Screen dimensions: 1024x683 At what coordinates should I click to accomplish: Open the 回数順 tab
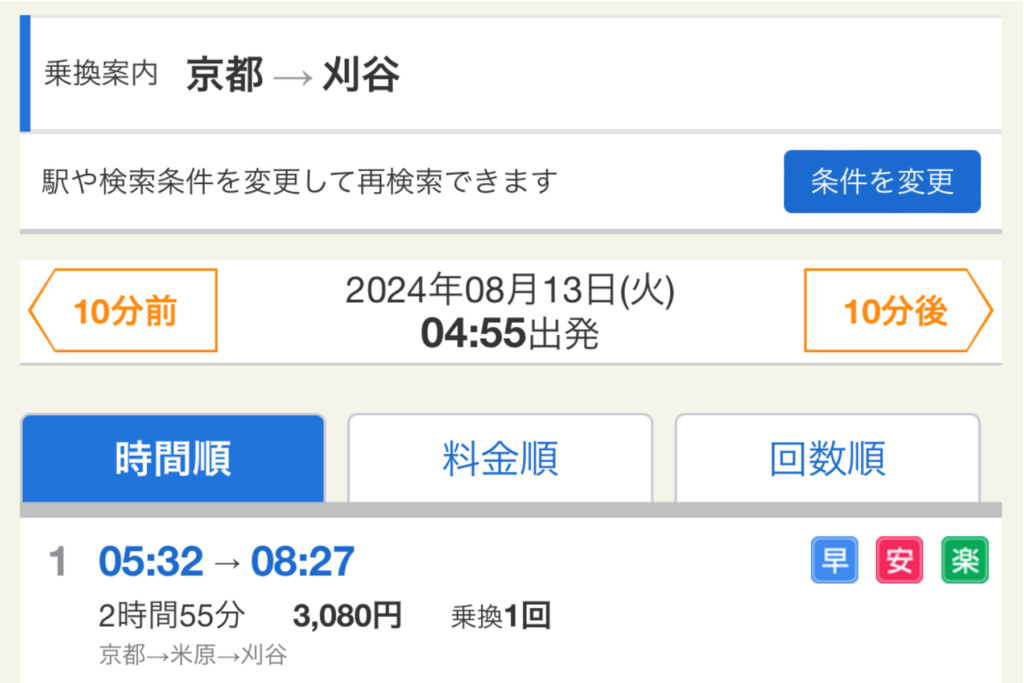pos(827,459)
